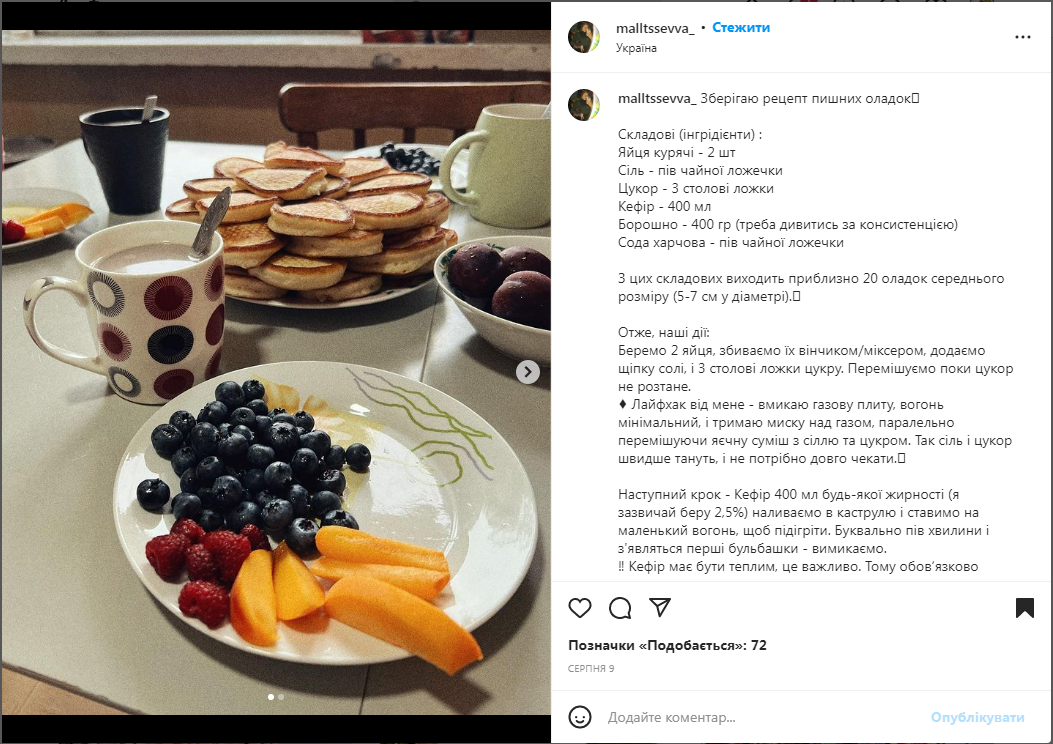The height and width of the screenshot is (744, 1053).
Task: Open the header profile picture of malltssevva_
Action: point(584,37)
